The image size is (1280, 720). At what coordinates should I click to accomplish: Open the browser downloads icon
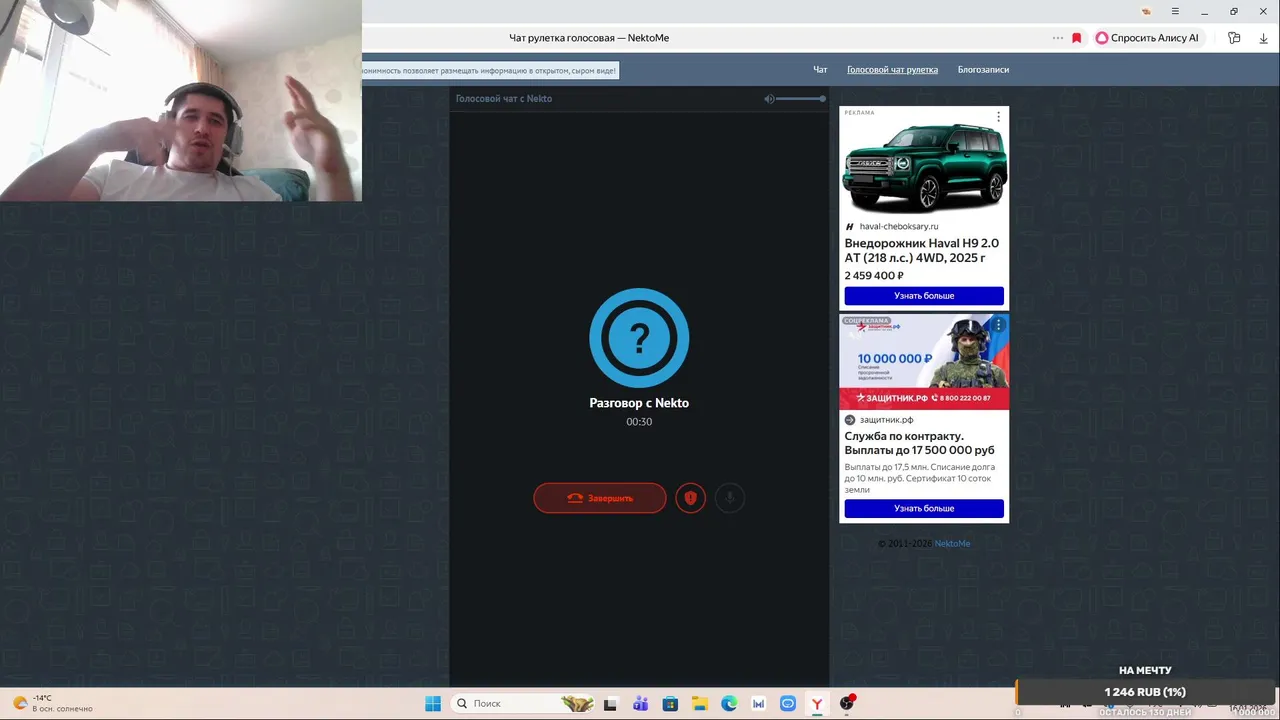coord(1263,38)
